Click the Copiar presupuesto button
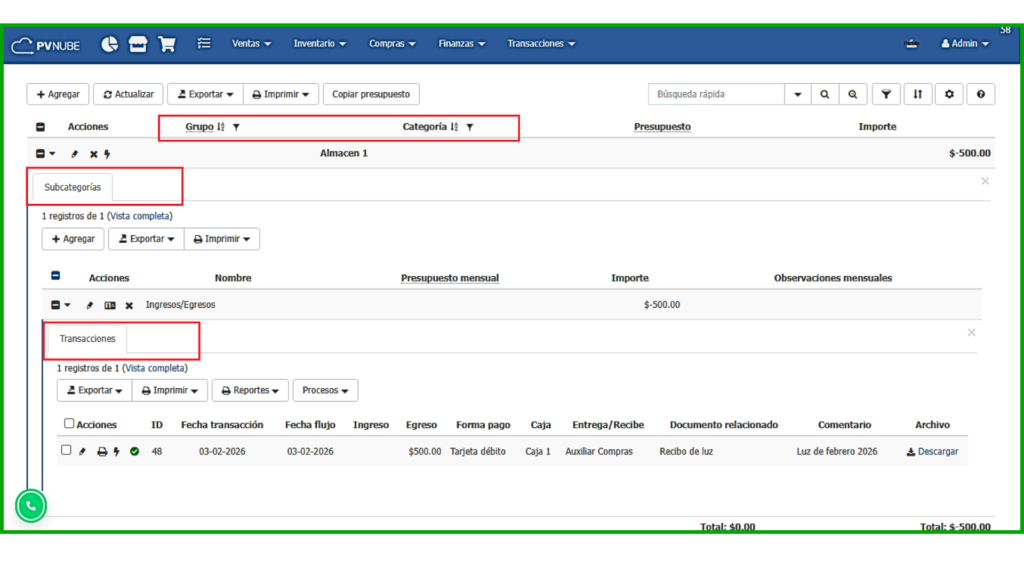This screenshot has height=576, width=1024. coord(371,94)
